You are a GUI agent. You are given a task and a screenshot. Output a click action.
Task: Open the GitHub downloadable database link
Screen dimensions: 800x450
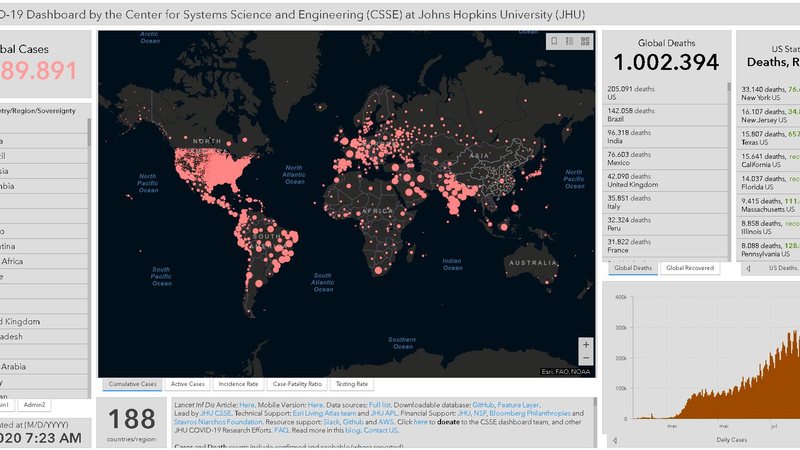(483, 405)
